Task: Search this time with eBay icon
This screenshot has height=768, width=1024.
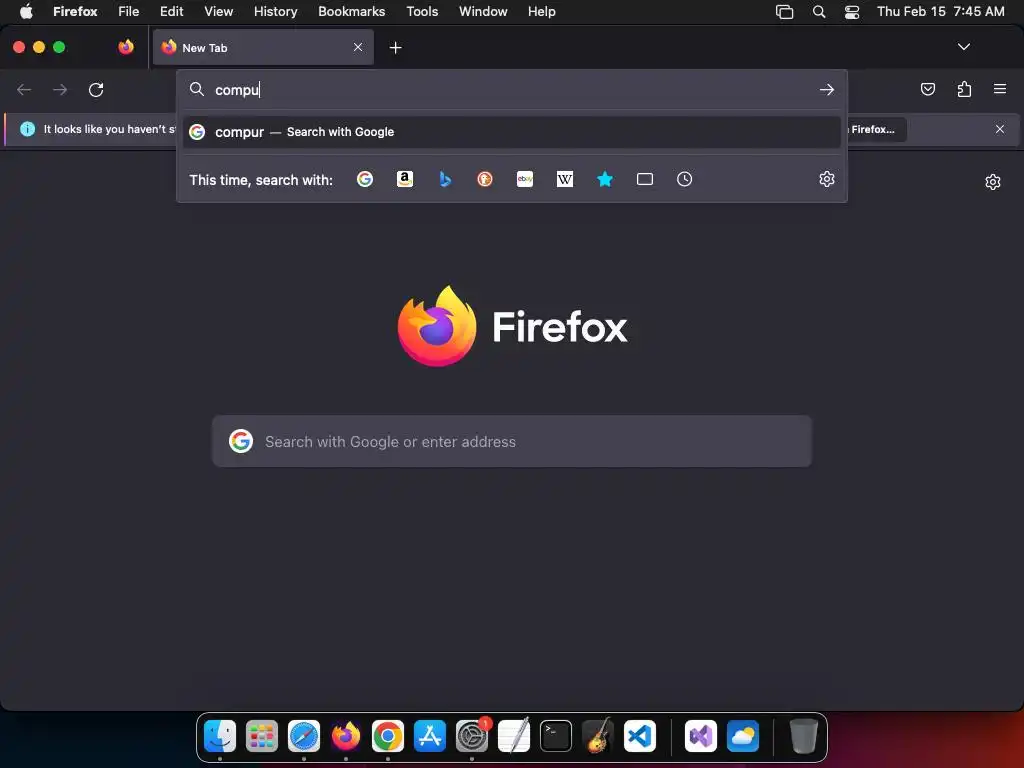Action: pyautogui.click(x=525, y=179)
